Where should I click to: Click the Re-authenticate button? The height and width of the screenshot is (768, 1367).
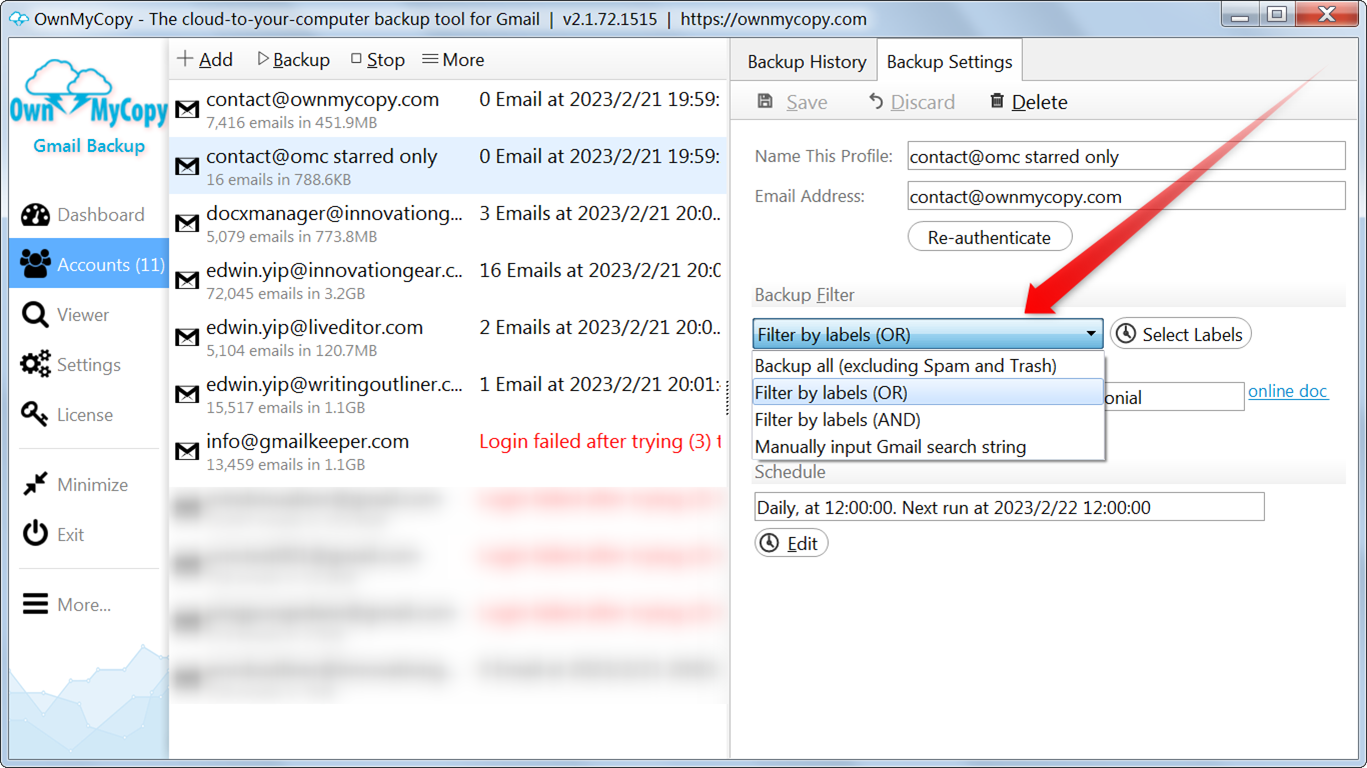coord(989,237)
